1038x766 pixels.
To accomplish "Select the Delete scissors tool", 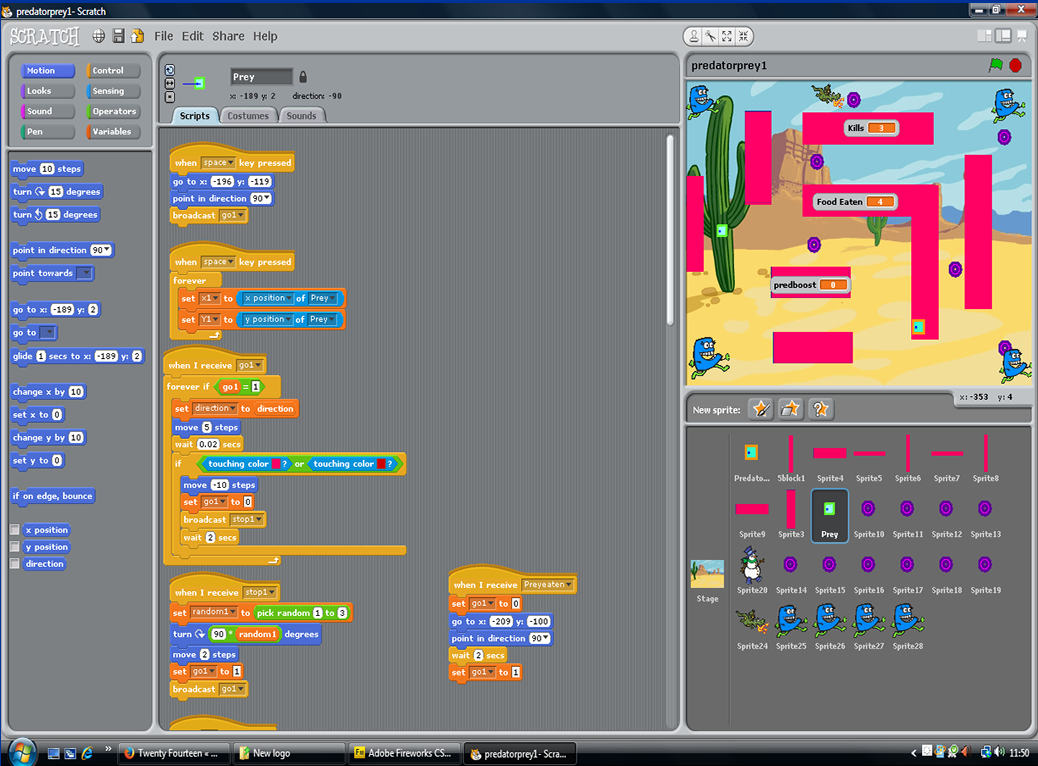I will (x=710, y=36).
